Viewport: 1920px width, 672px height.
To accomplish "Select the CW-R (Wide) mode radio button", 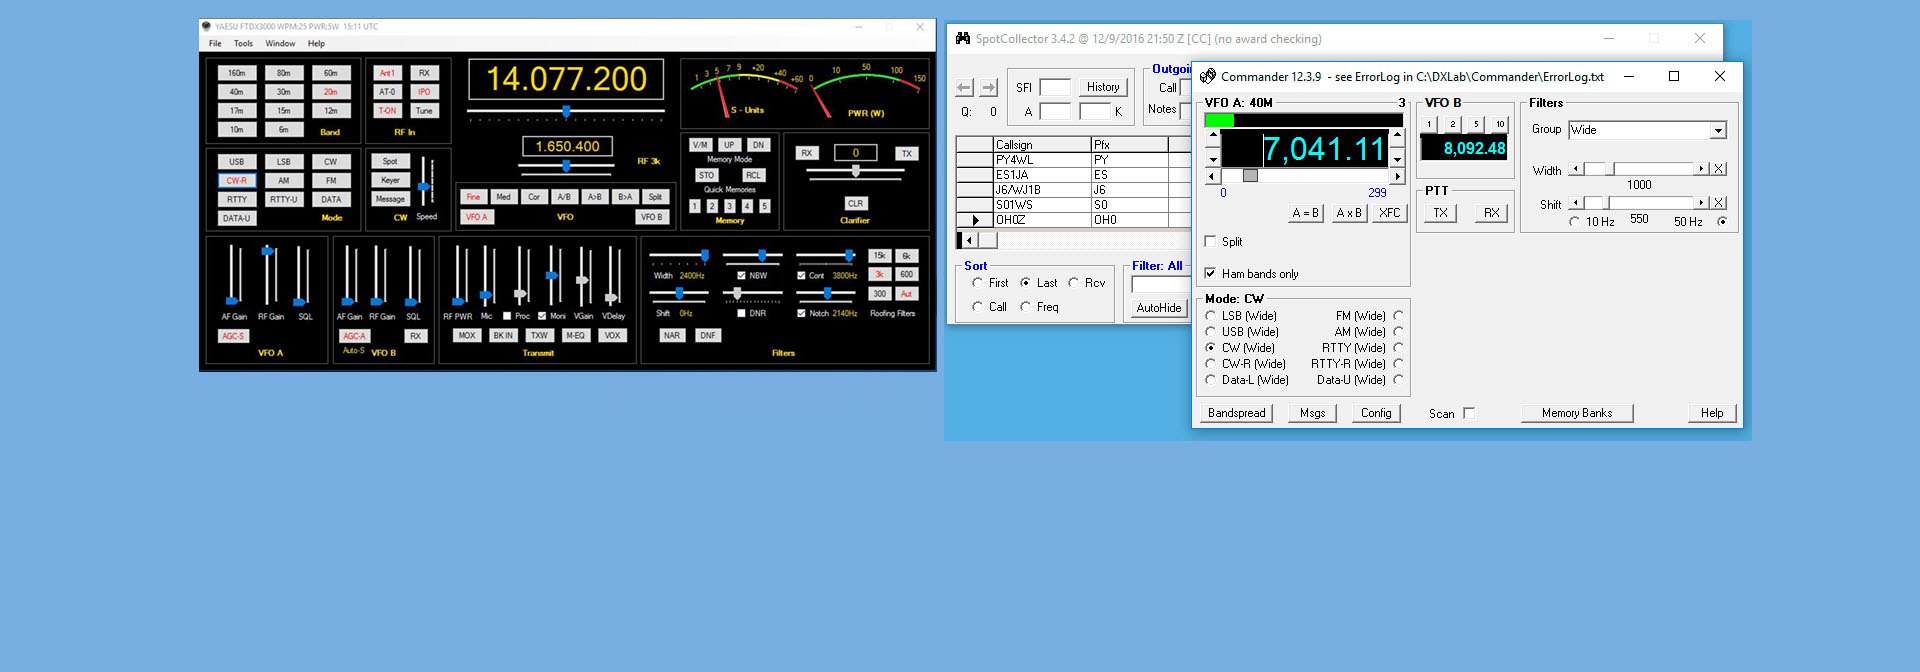I will tap(1211, 364).
